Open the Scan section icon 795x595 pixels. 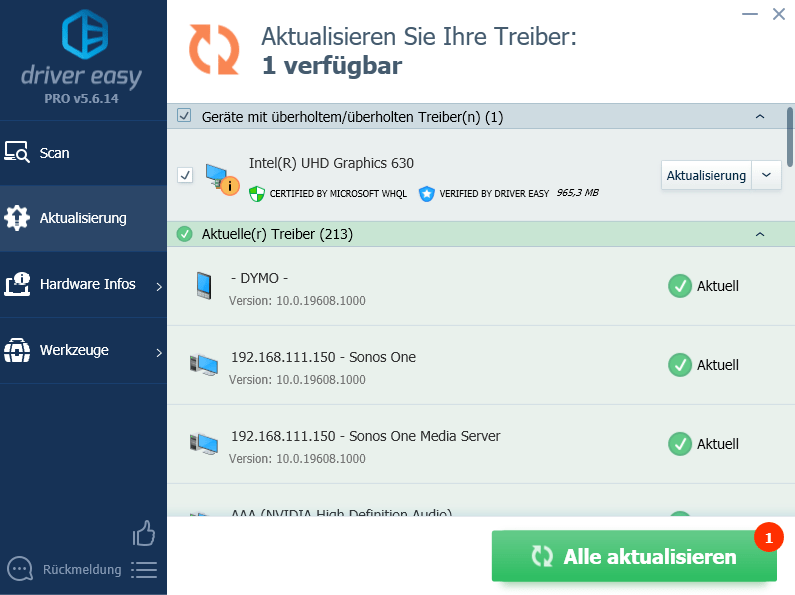coord(17,152)
